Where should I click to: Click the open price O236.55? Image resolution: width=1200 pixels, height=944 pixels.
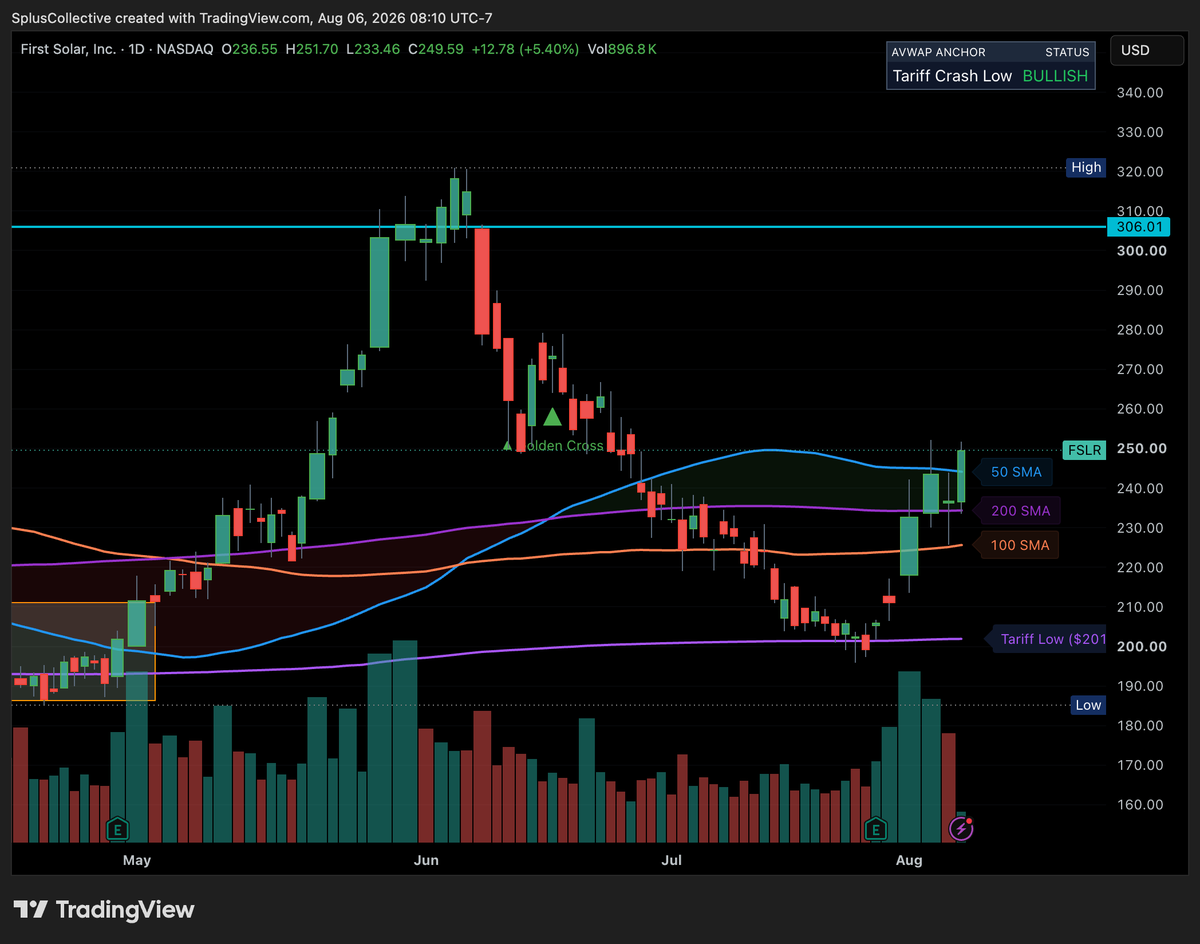pyautogui.click(x=249, y=48)
